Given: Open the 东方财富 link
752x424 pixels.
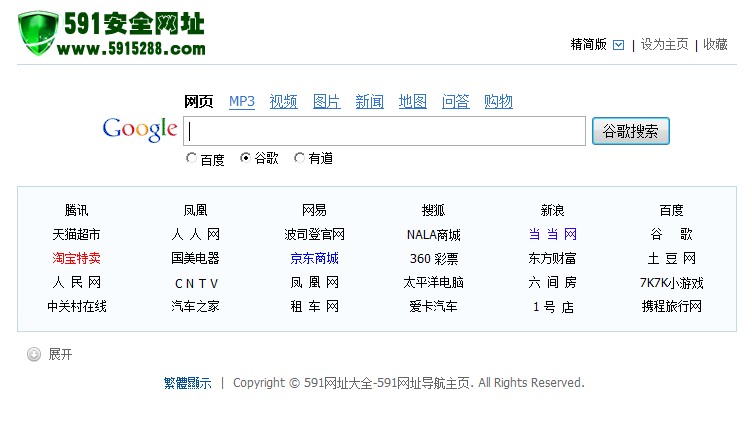Looking at the screenshot, I should (552, 259).
